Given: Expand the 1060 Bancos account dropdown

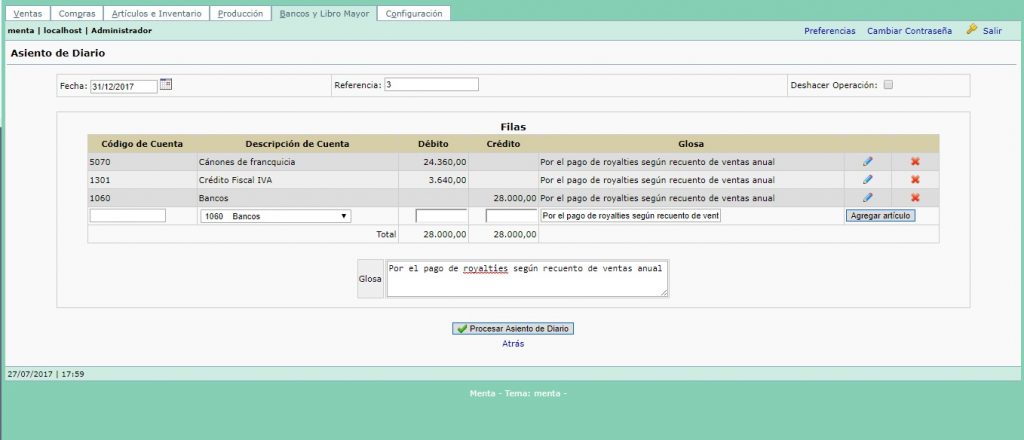Looking at the screenshot, I should pos(275,216).
